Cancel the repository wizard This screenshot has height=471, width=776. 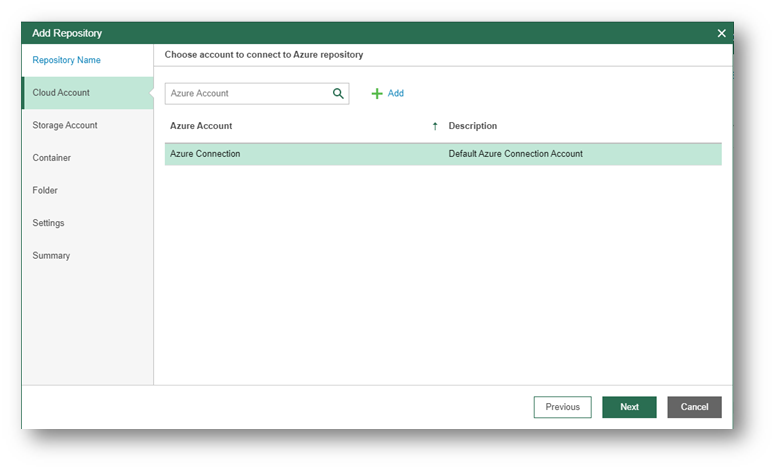click(694, 407)
